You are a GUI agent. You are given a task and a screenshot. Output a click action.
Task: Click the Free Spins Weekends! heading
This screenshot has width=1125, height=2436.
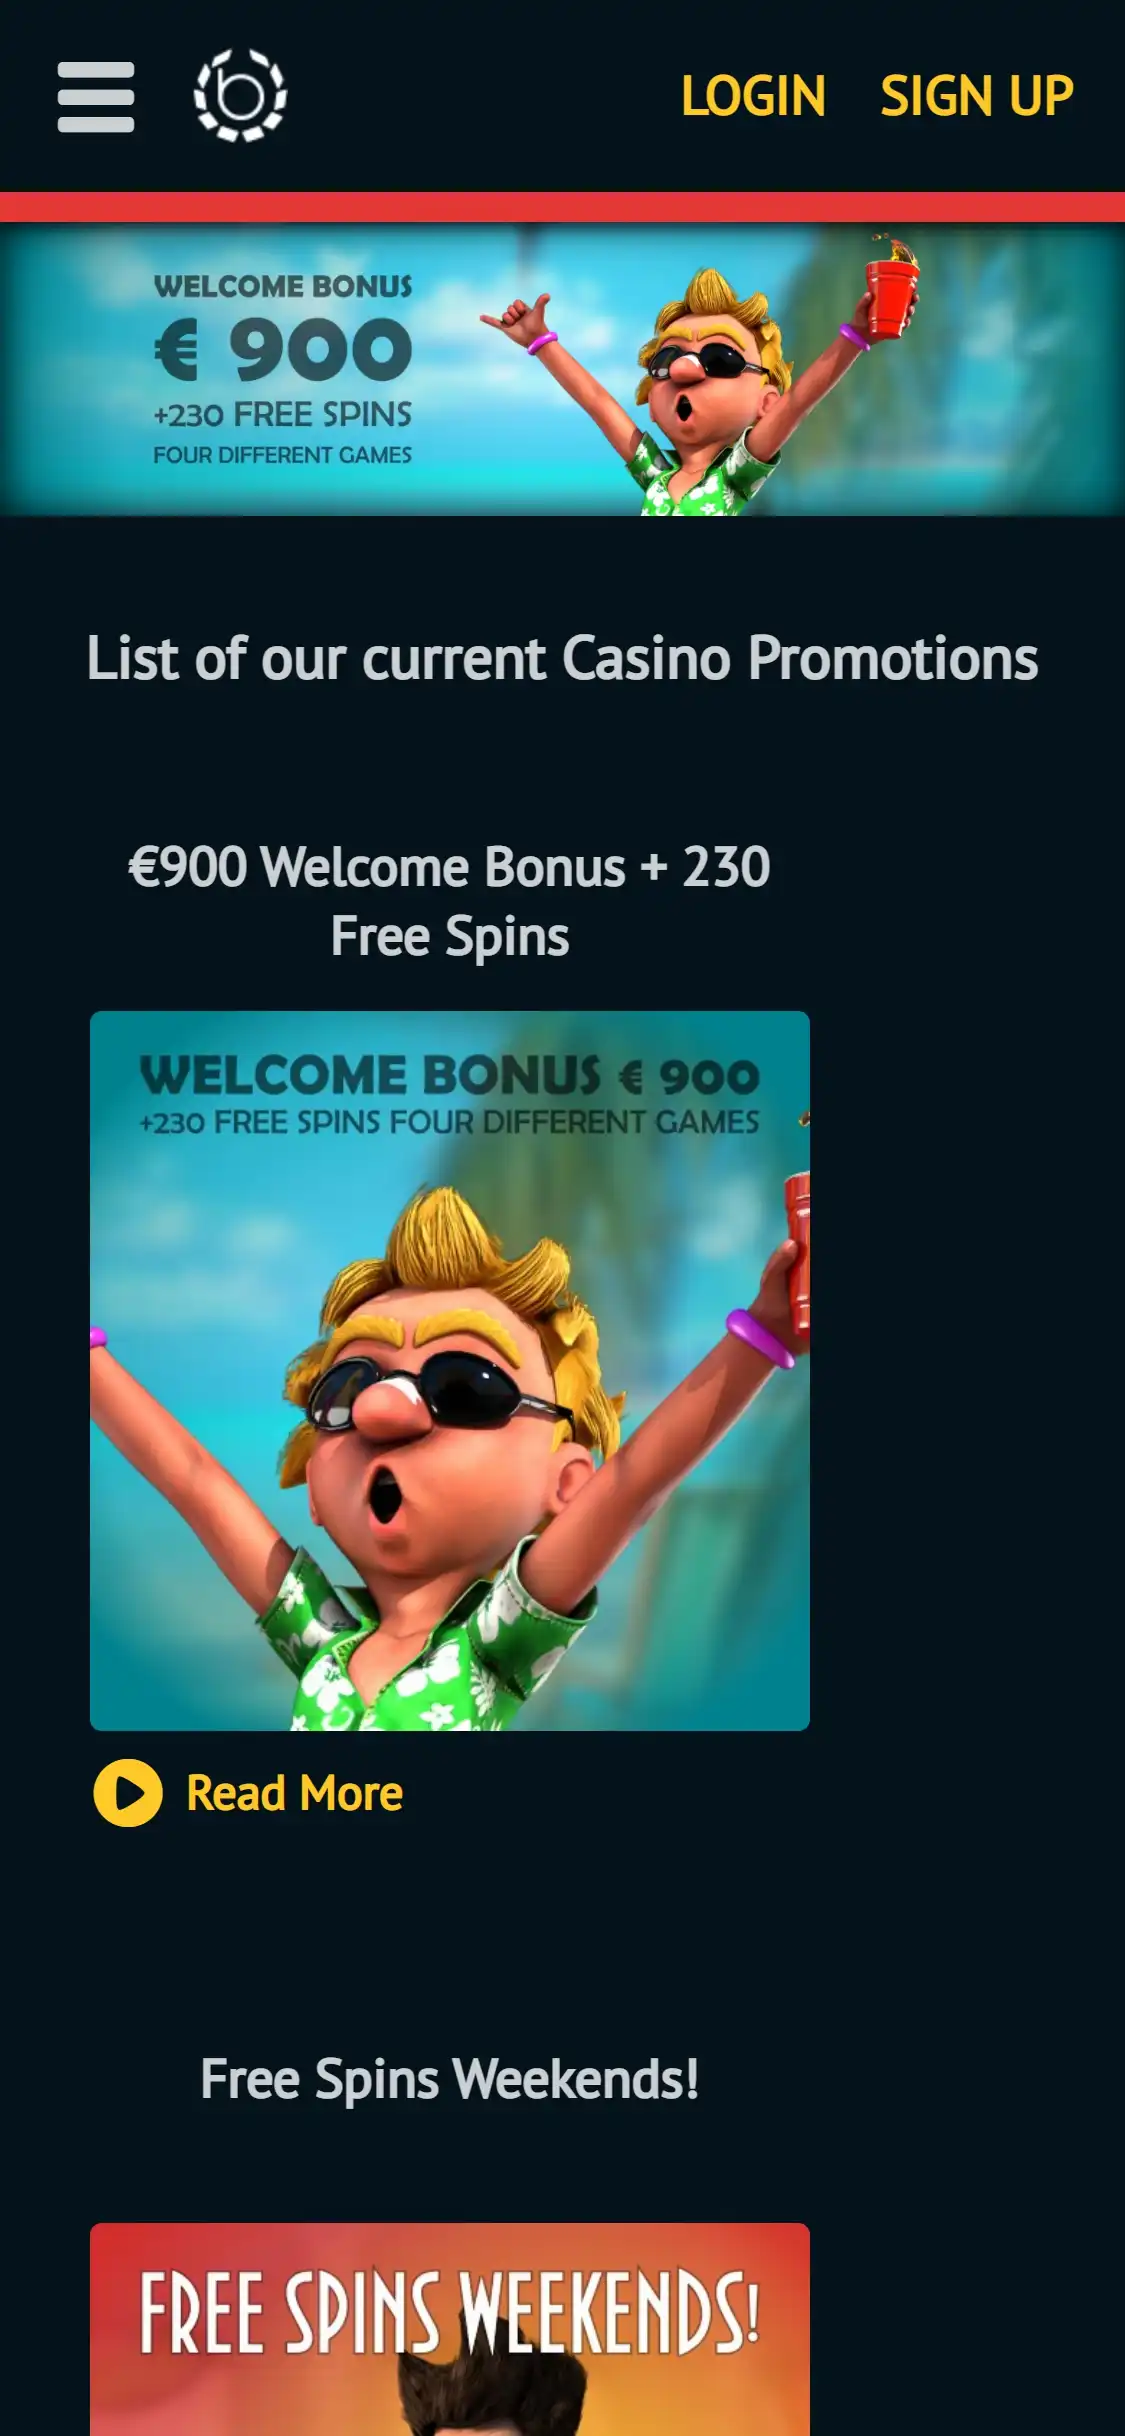450,2080
